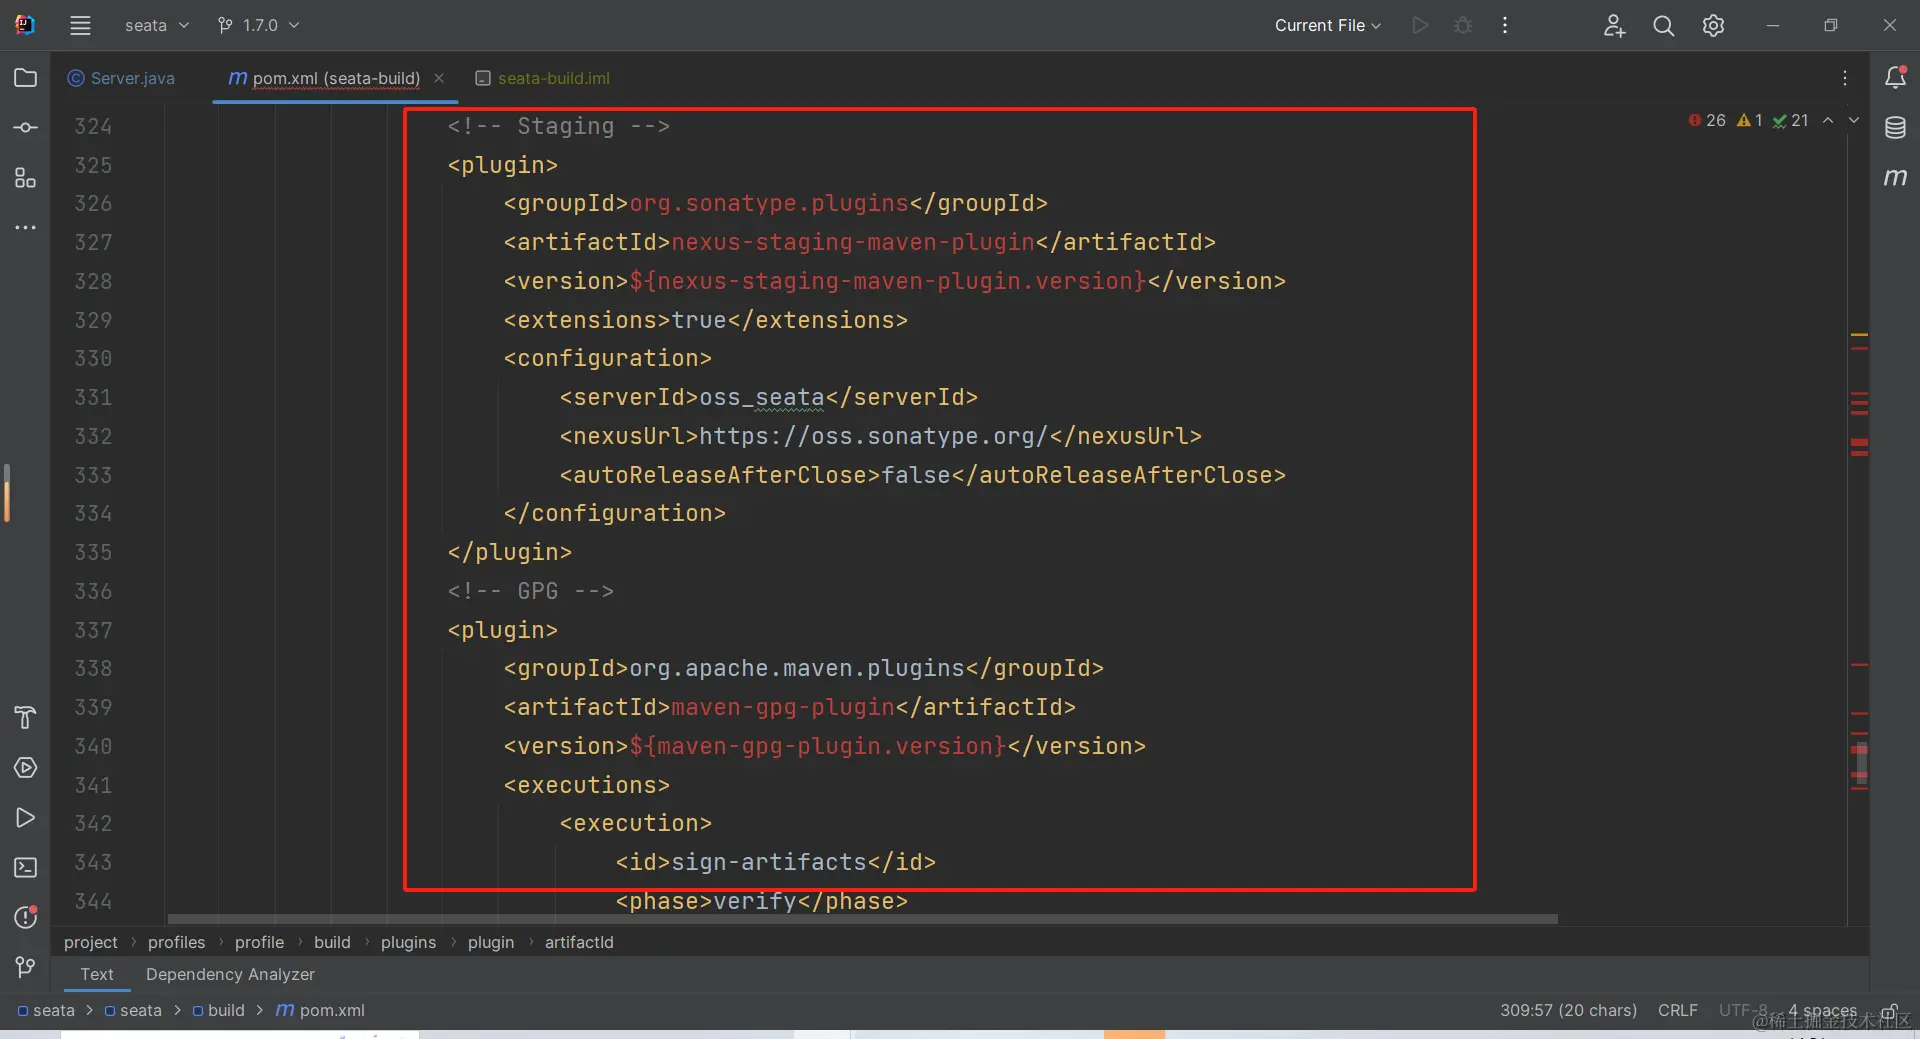The height and width of the screenshot is (1039, 1920).
Task: Click the errors count indicator 26
Action: pos(1707,120)
